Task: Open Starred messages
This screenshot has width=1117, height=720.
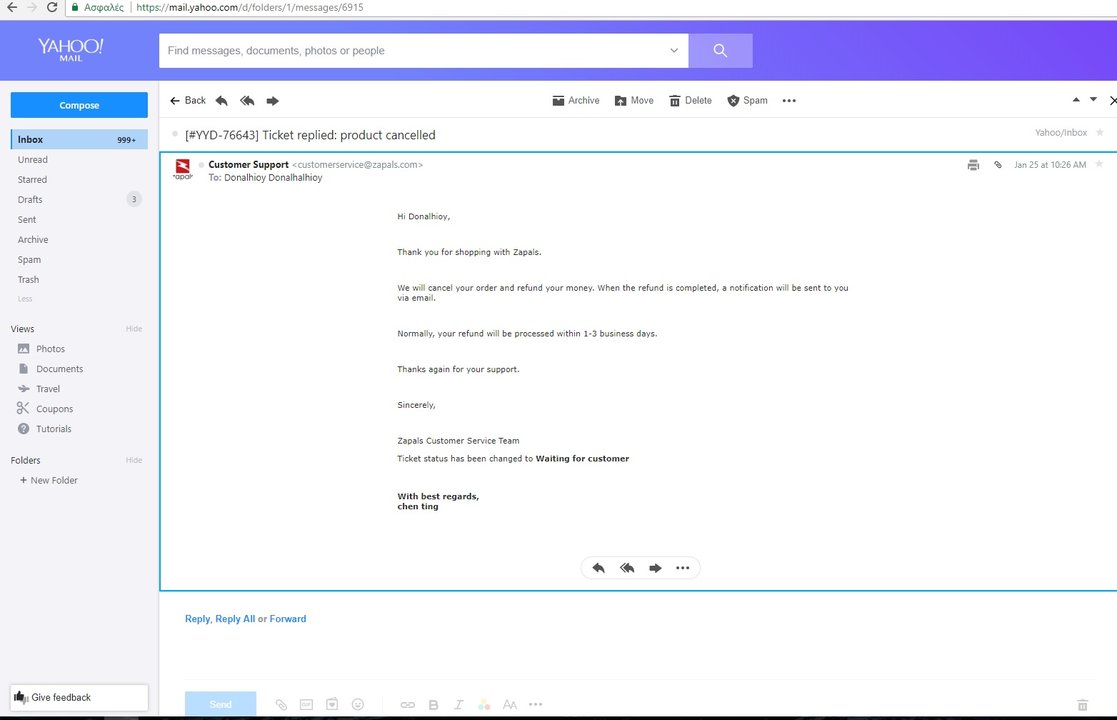Action: 32,179
